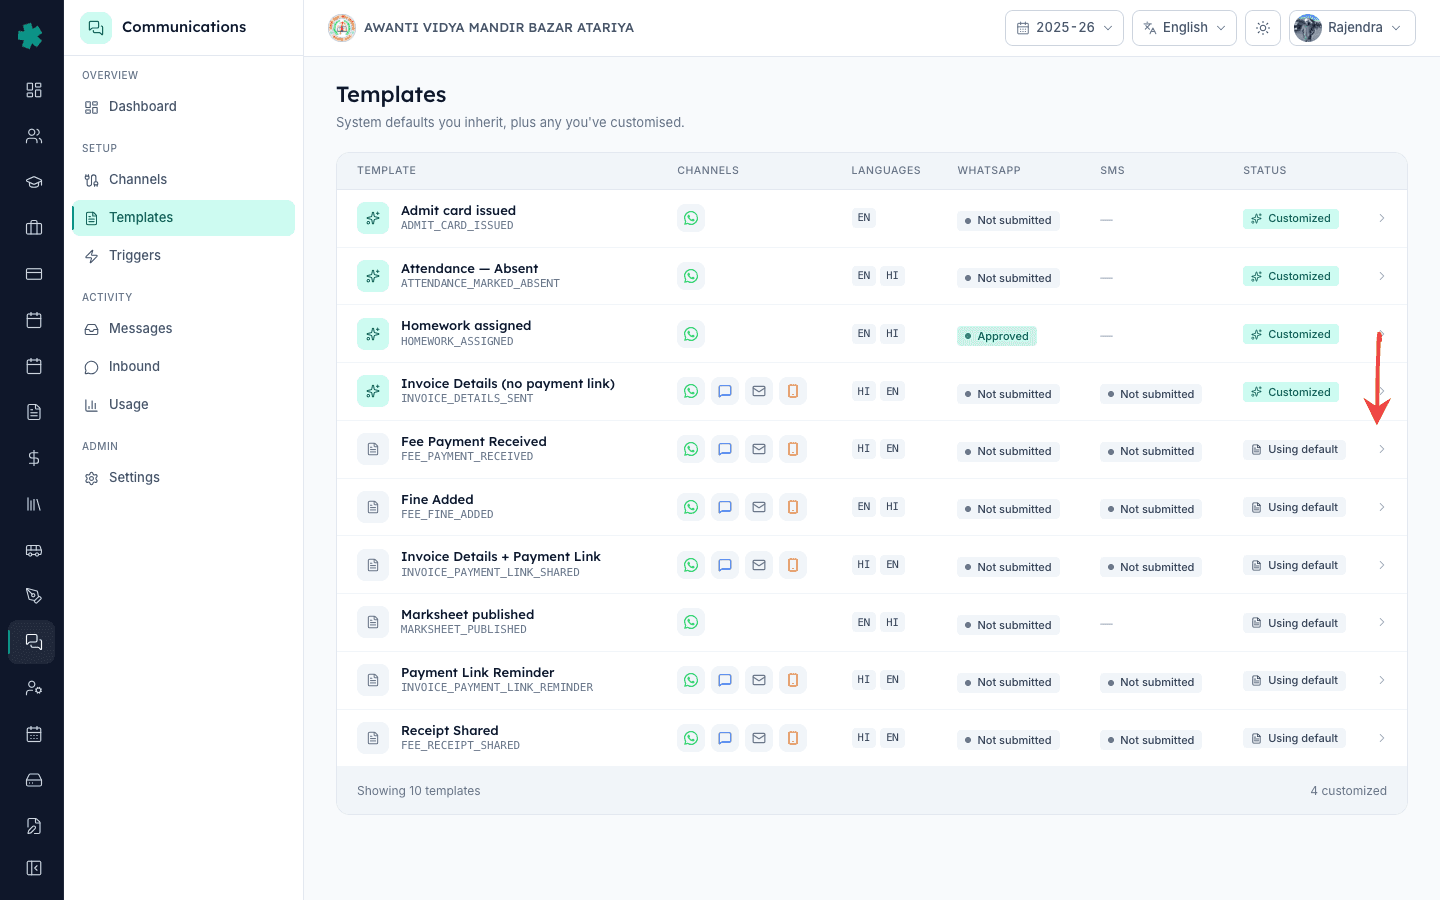This screenshot has height=900, width=1440.
Task: Click email icon in Fine Added row
Action: coord(759,507)
